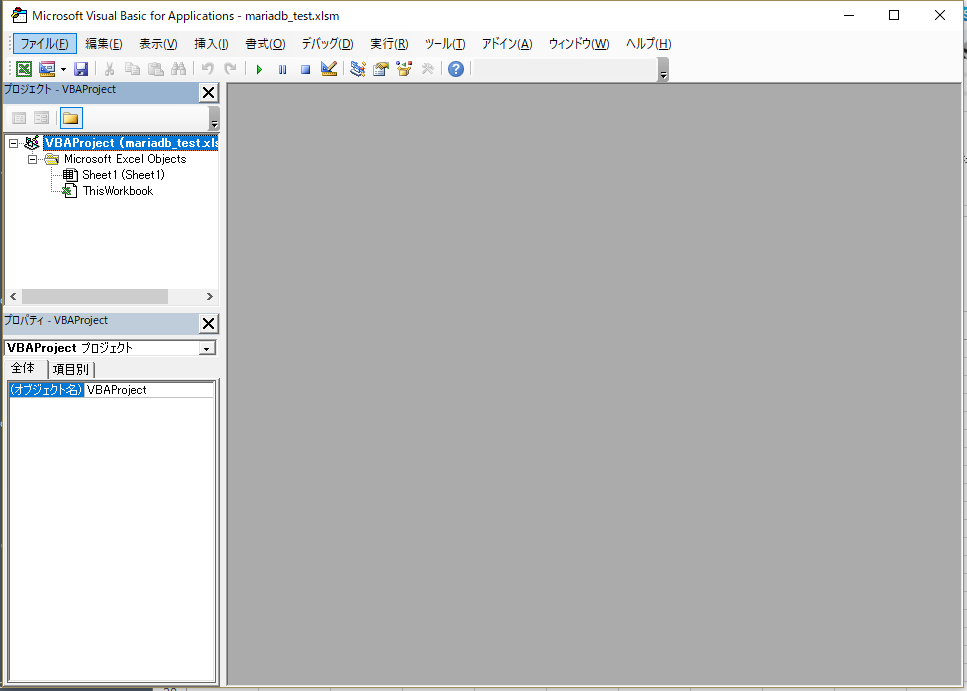Screen dimensions: 967x691
Task: Open the ツール menu
Action: tap(445, 44)
